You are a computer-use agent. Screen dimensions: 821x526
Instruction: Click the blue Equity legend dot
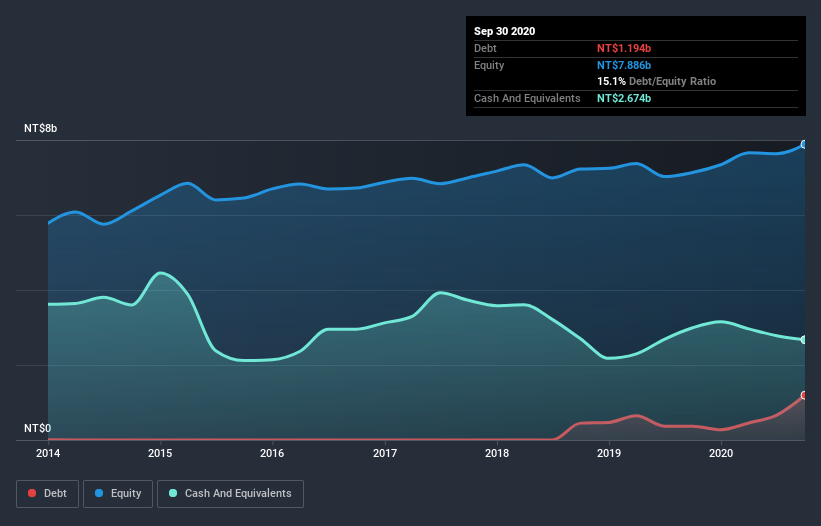tap(99, 493)
